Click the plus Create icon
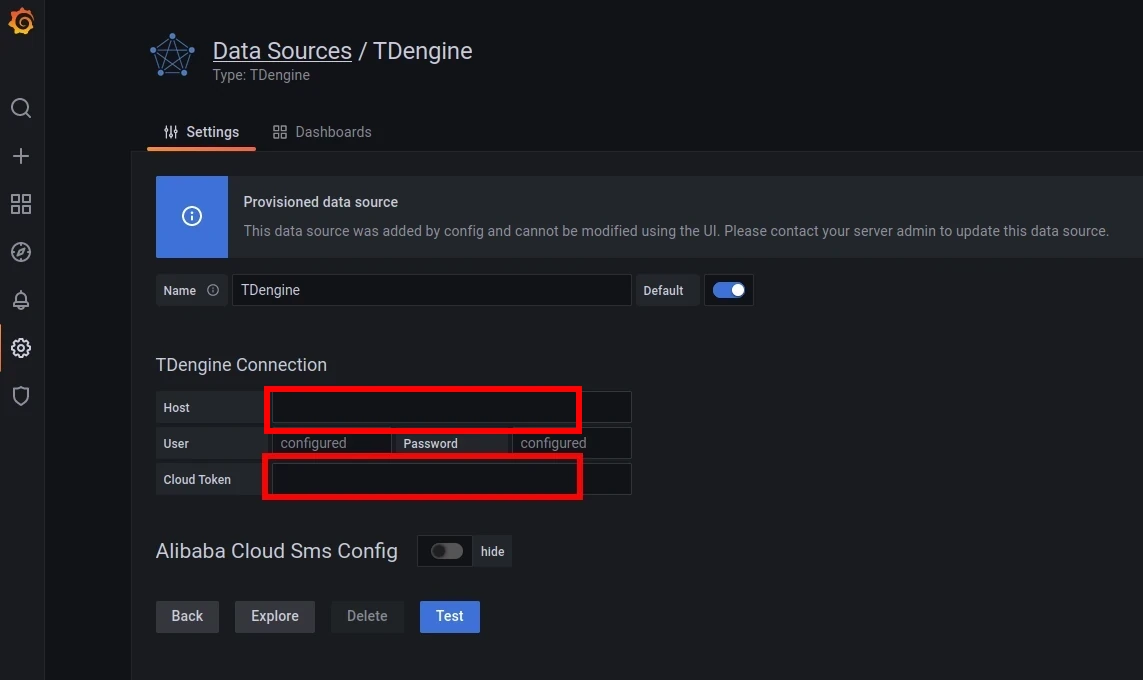The height and width of the screenshot is (680, 1143). click(x=21, y=156)
